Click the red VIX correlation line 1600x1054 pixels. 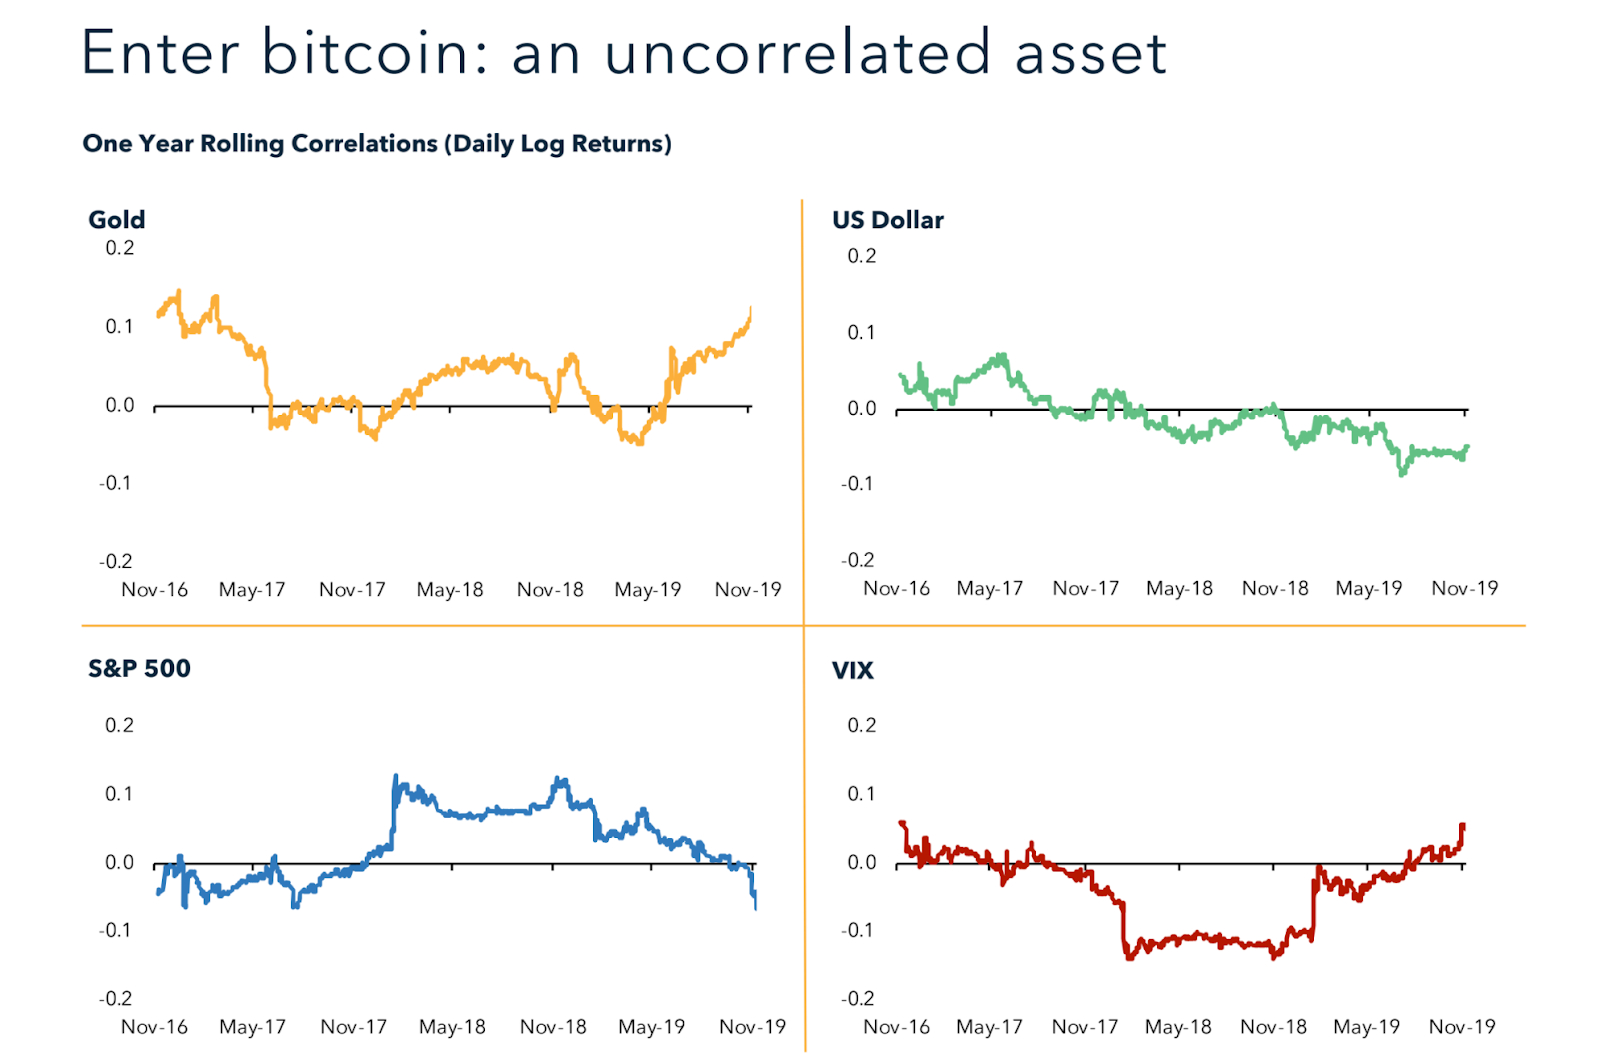pyautogui.click(x=1200, y=939)
